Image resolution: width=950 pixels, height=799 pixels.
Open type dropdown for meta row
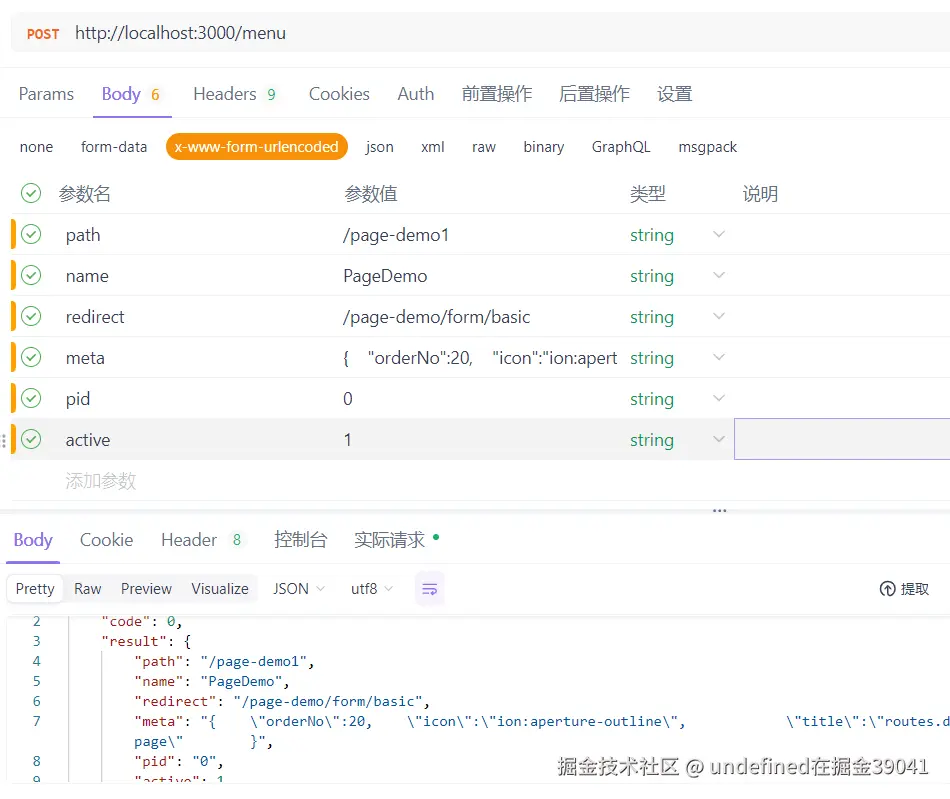tap(719, 357)
